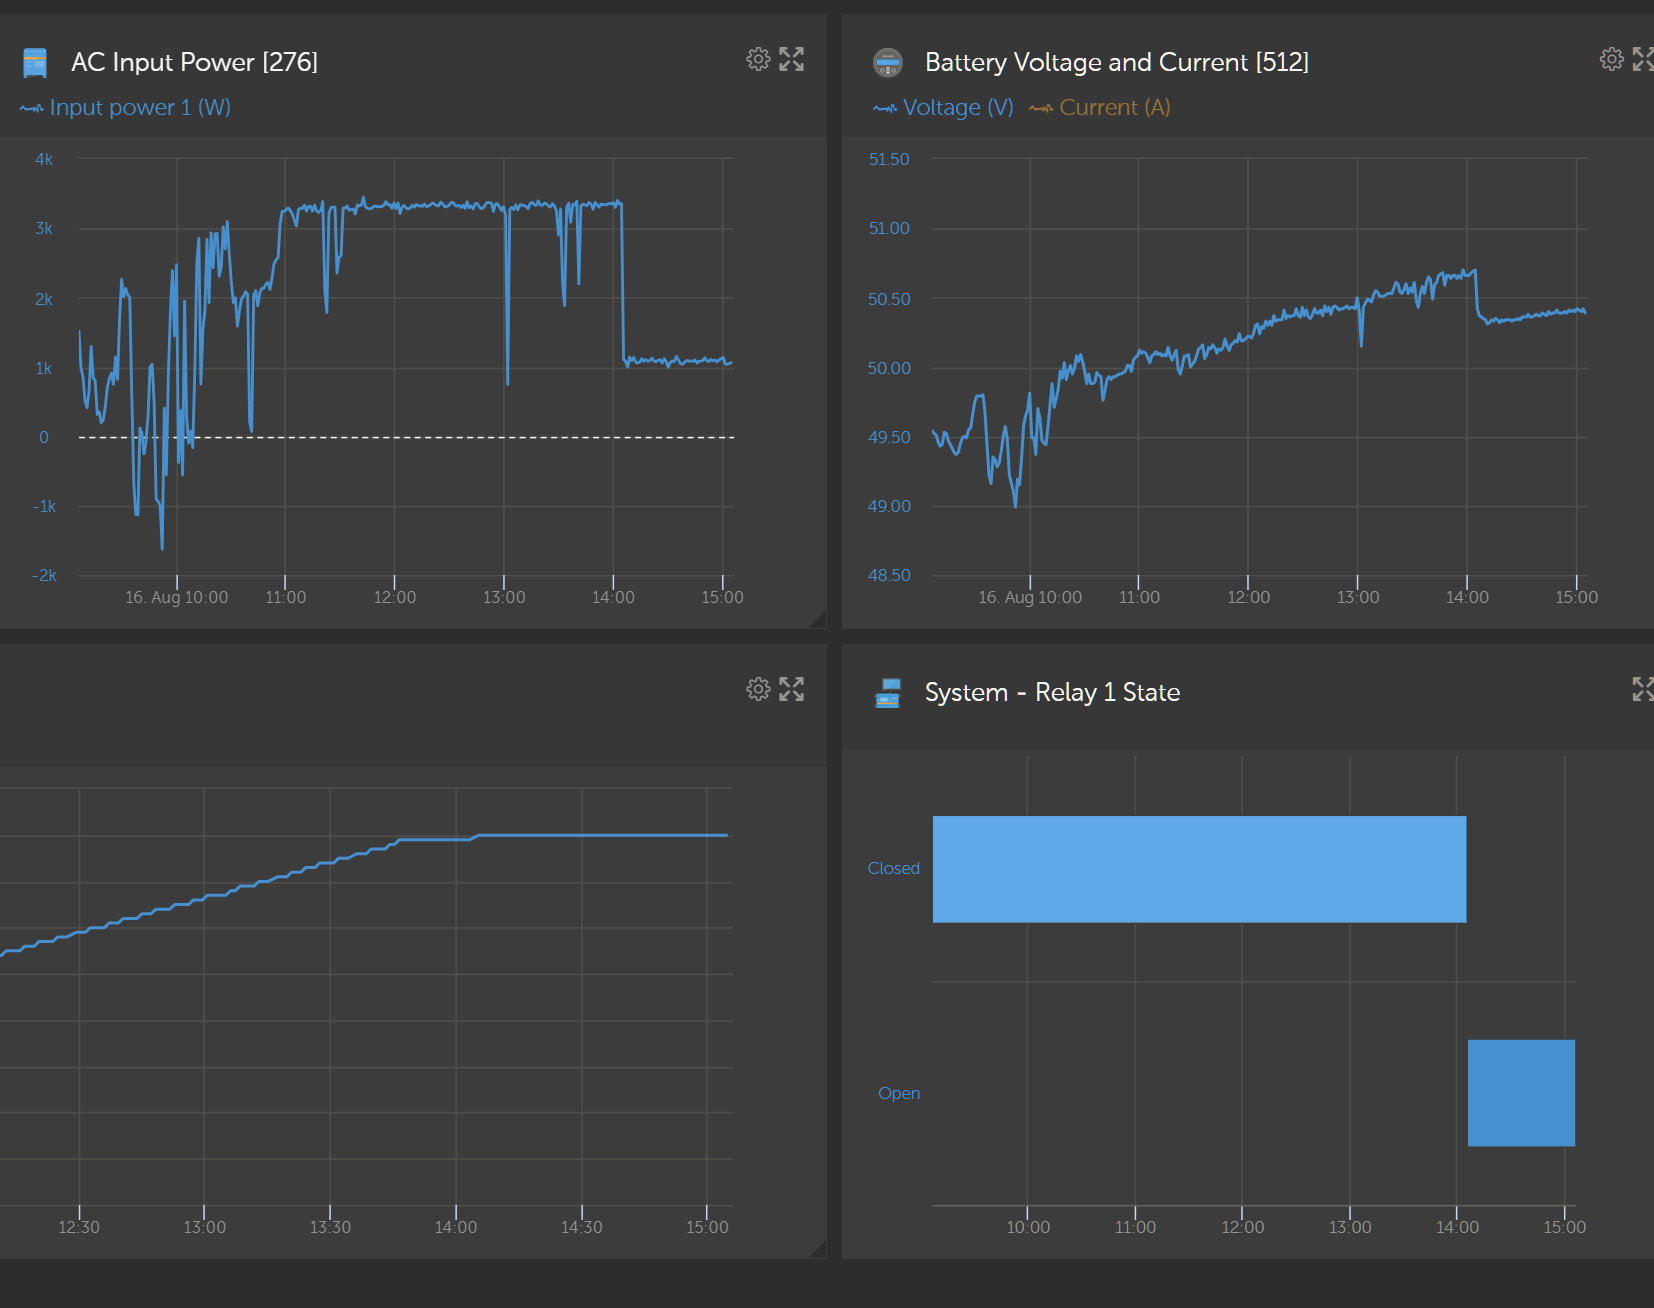The width and height of the screenshot is (1654, 1308).
Task: Expand System Relay 1 State widget fullscreen
Action: coord(1643,689)
